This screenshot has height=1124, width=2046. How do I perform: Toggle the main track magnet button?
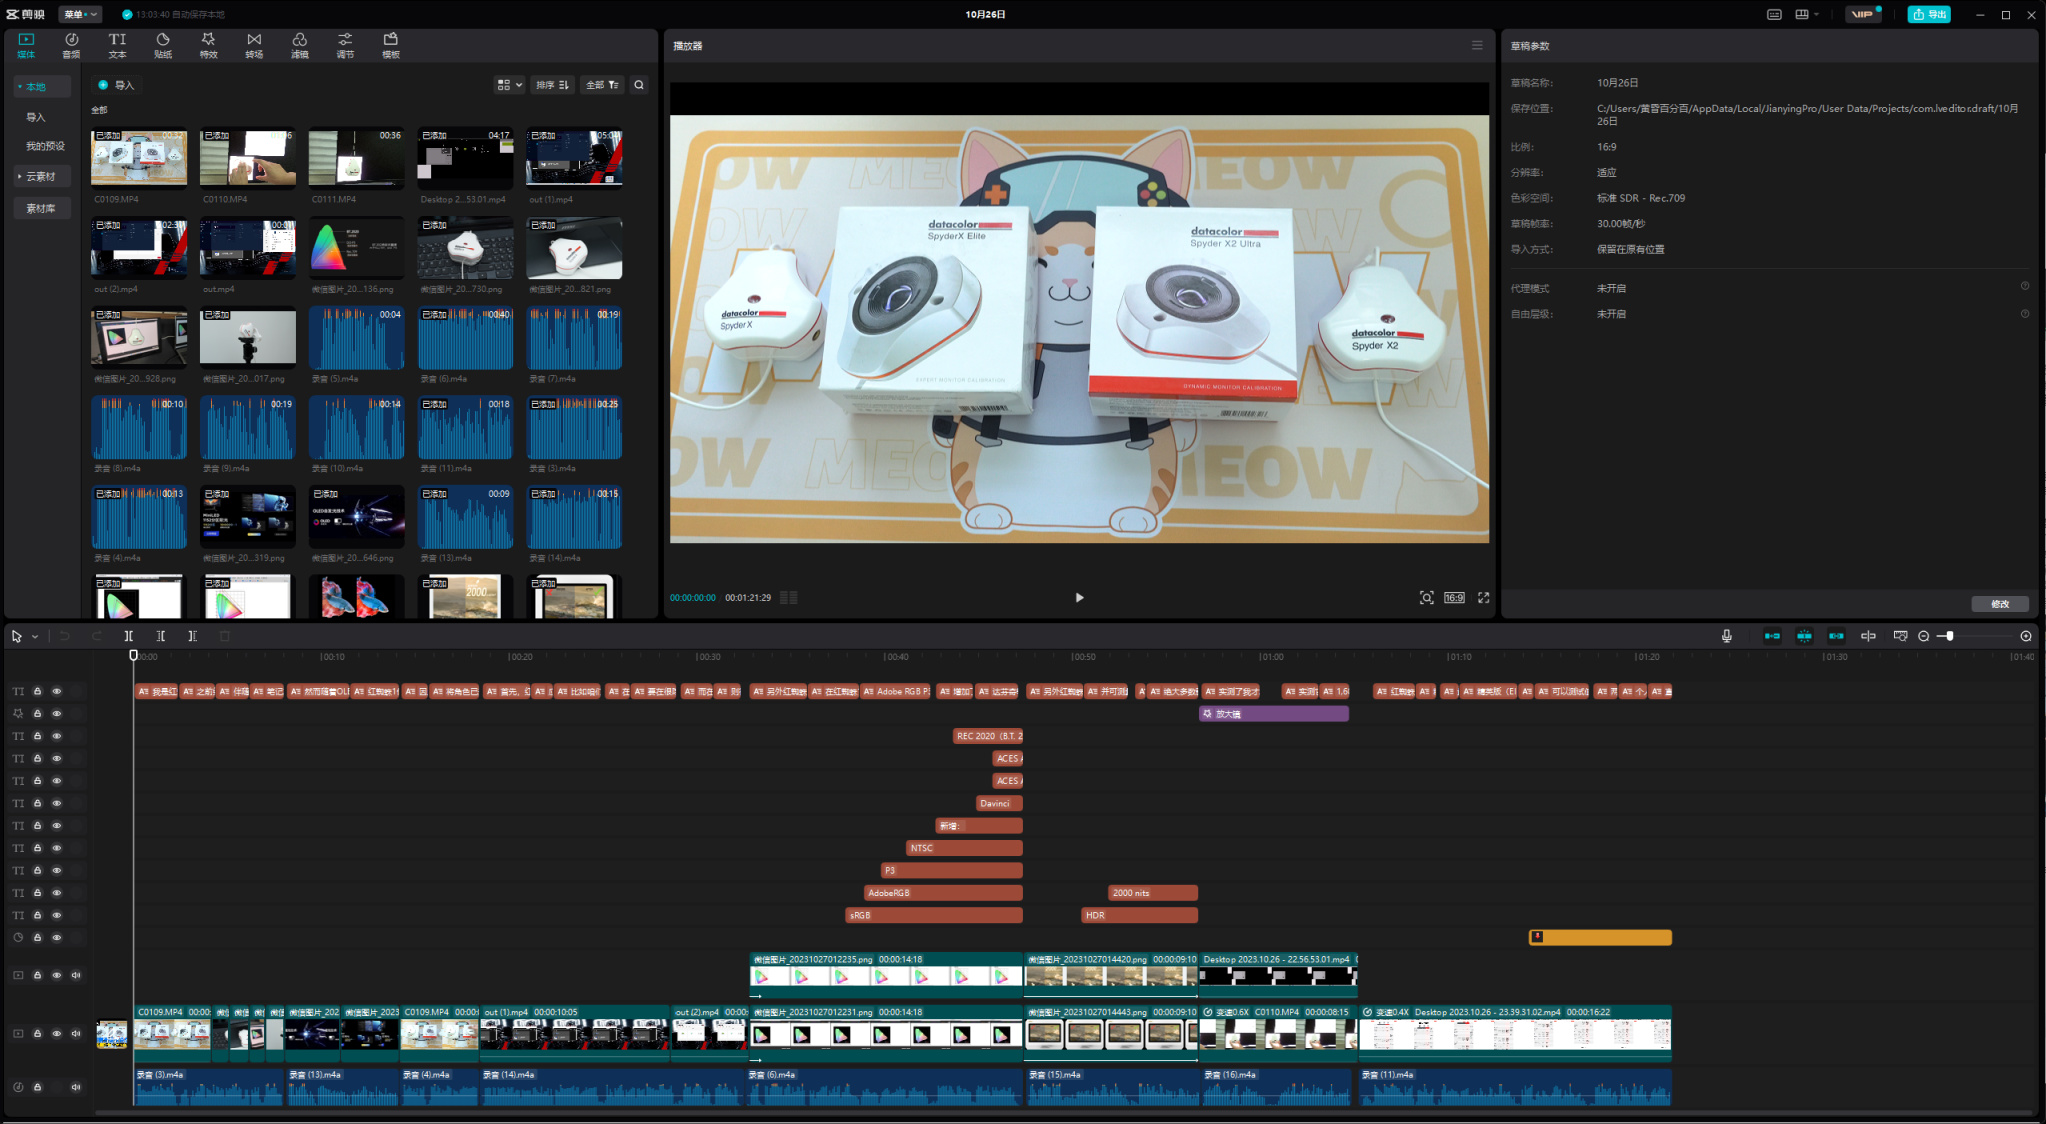point(1772,636)
